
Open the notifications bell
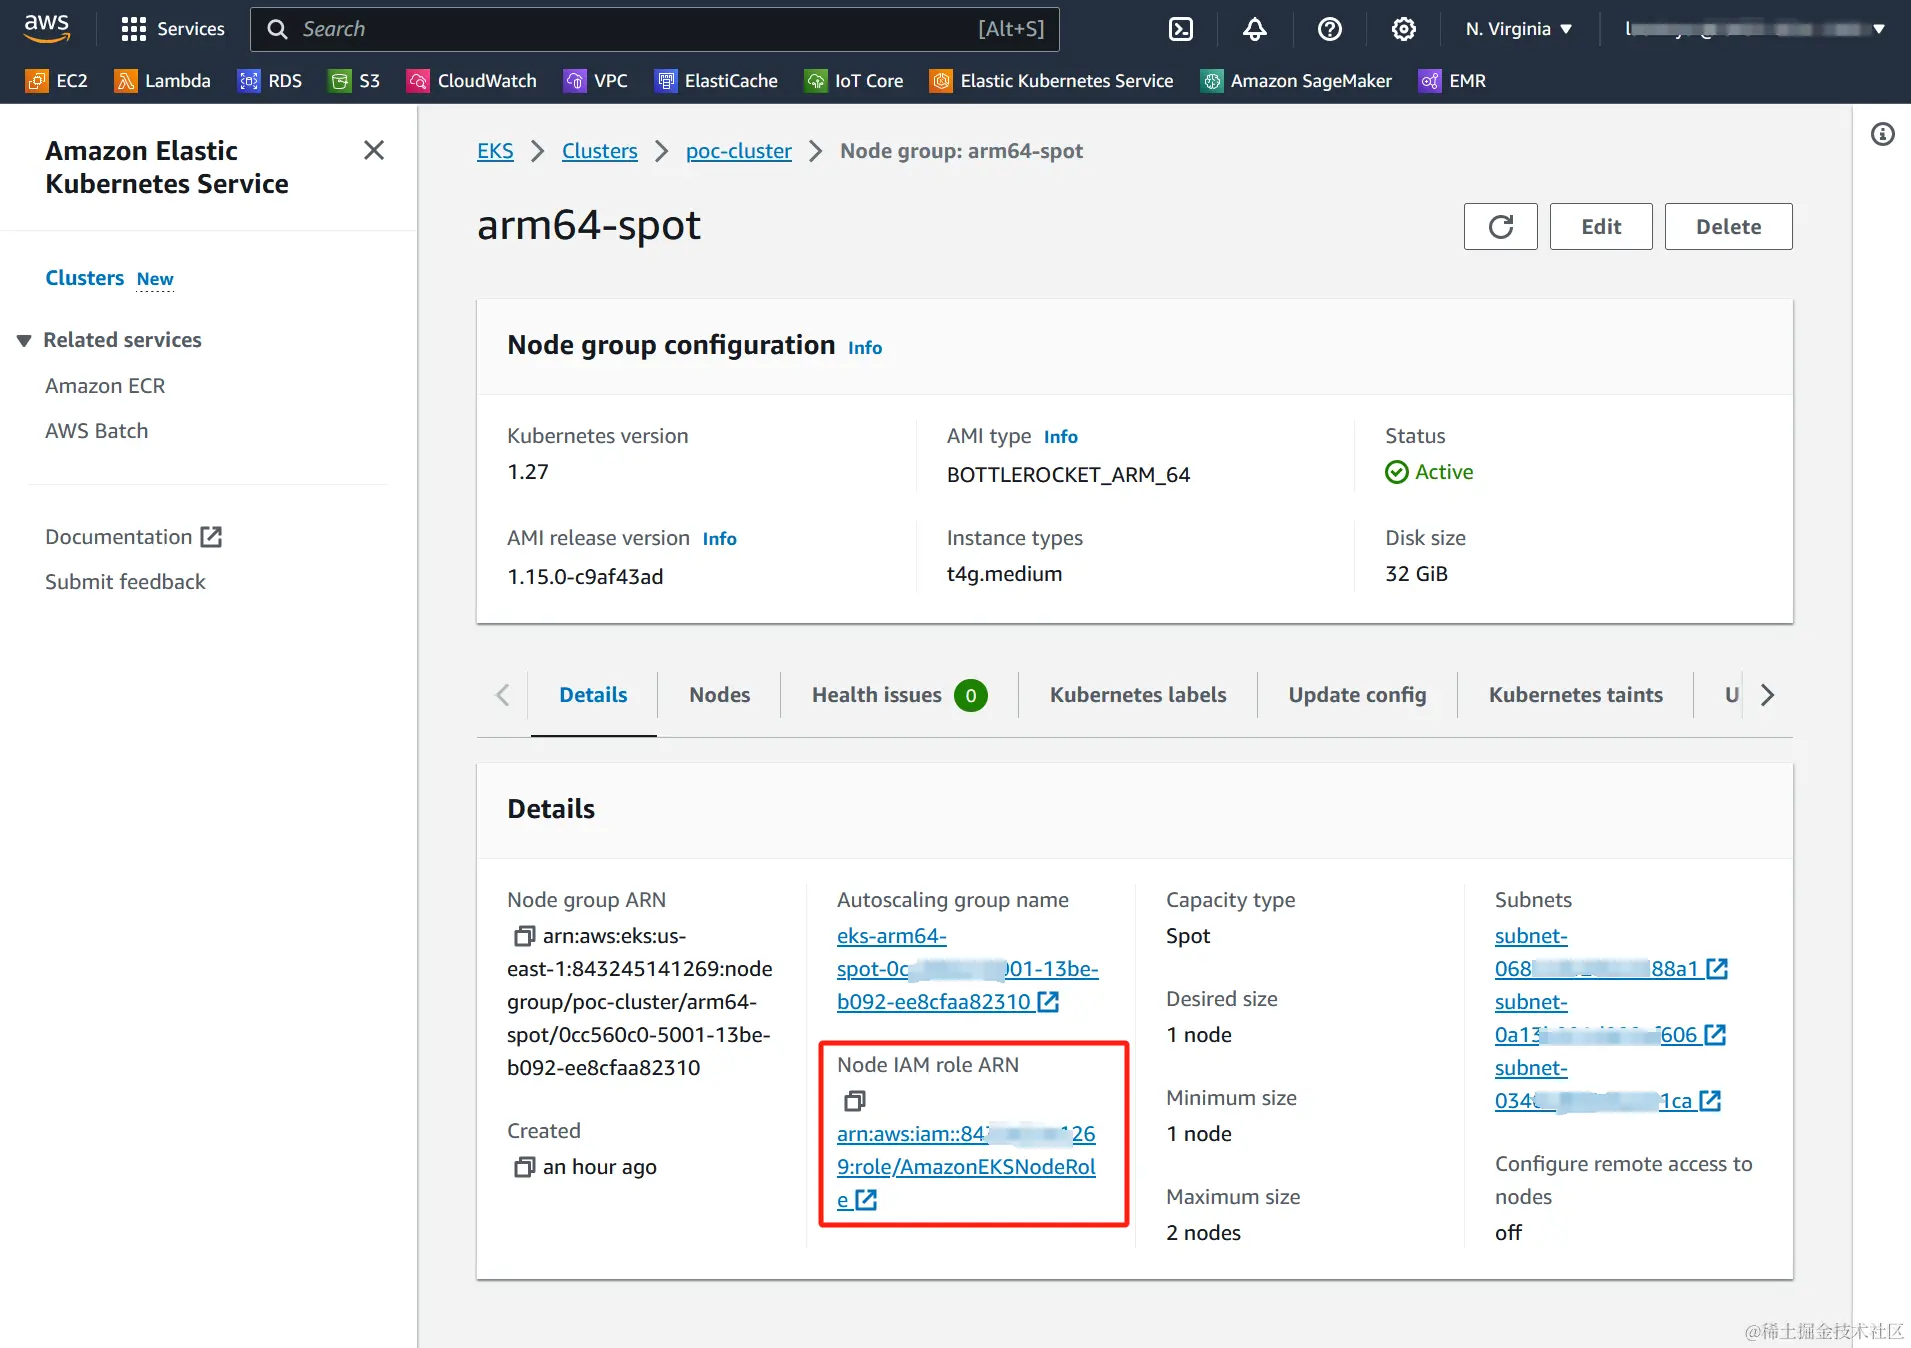pos(1255,29)
